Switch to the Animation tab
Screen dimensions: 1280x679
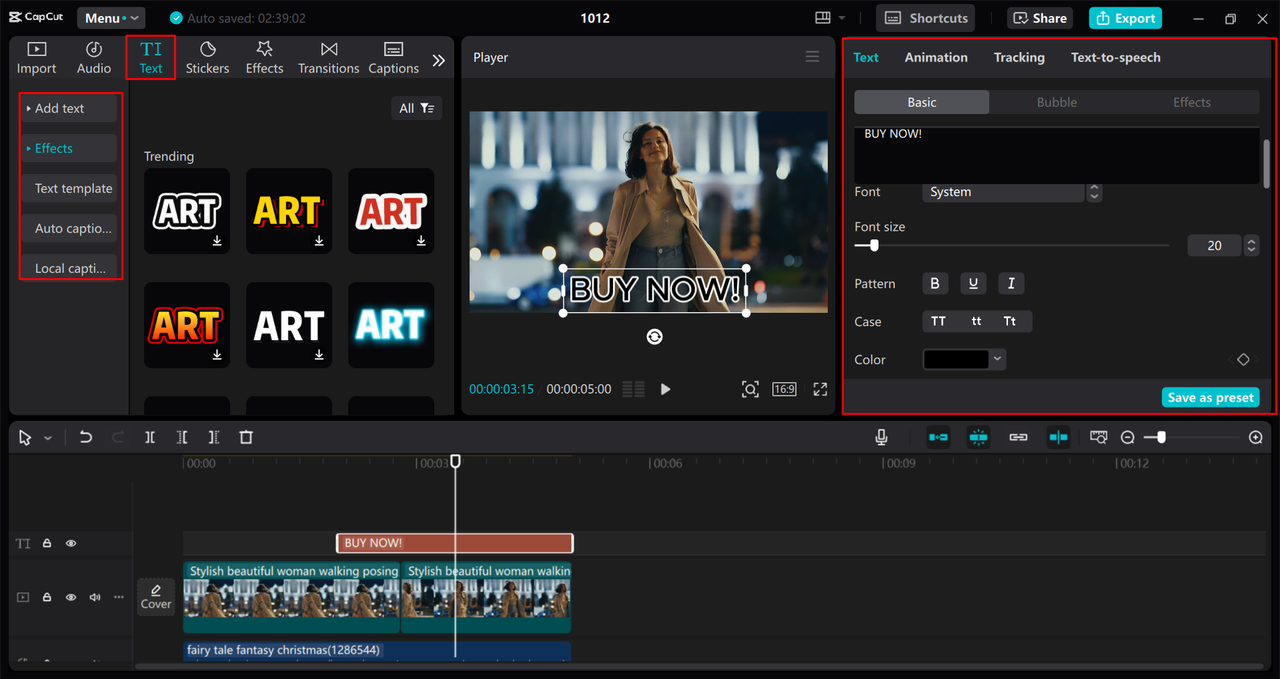pyautogui.click(x=936, y=57)
